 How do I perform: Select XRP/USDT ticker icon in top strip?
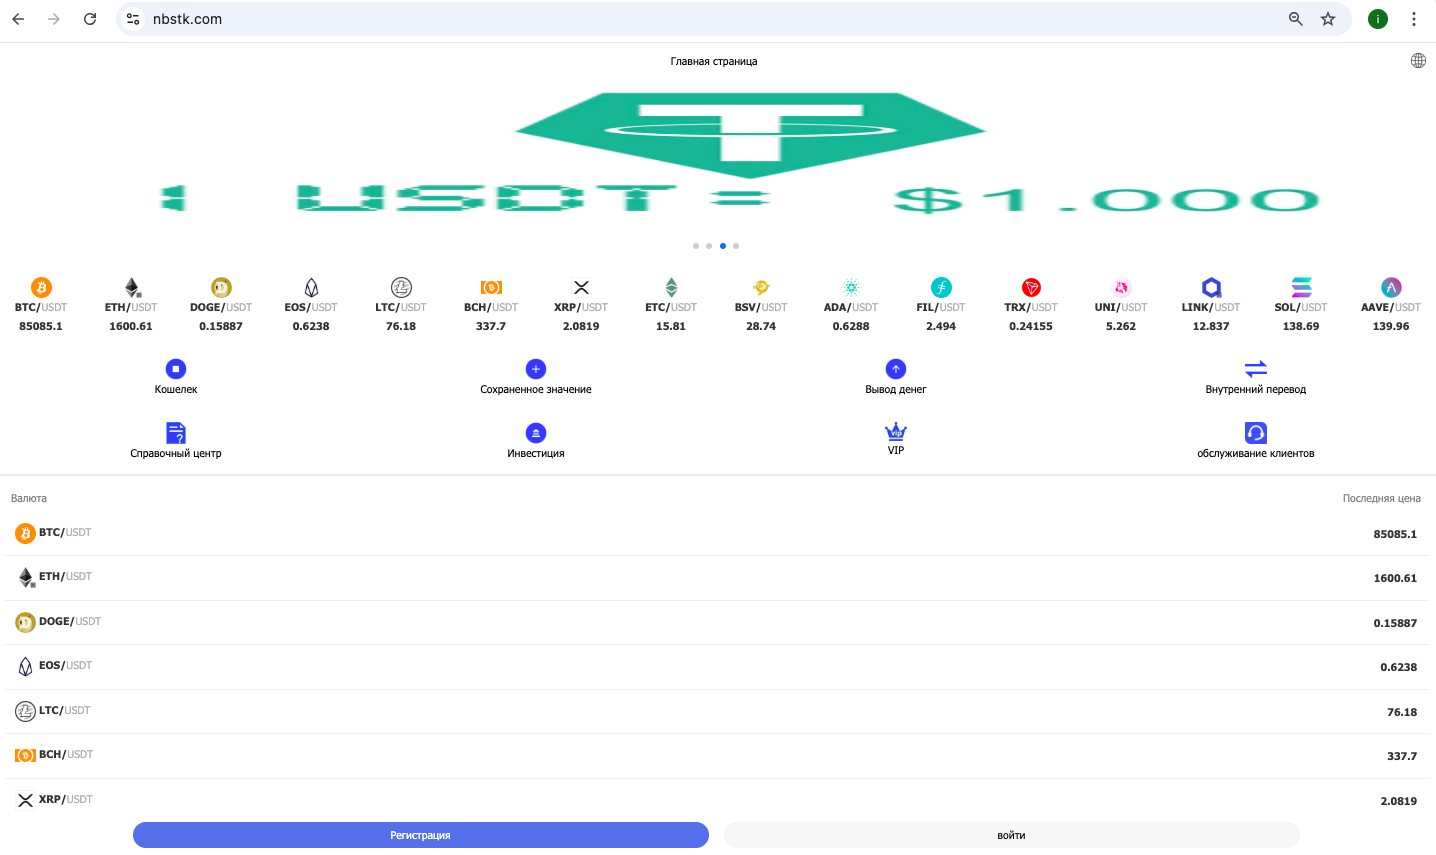581,288
